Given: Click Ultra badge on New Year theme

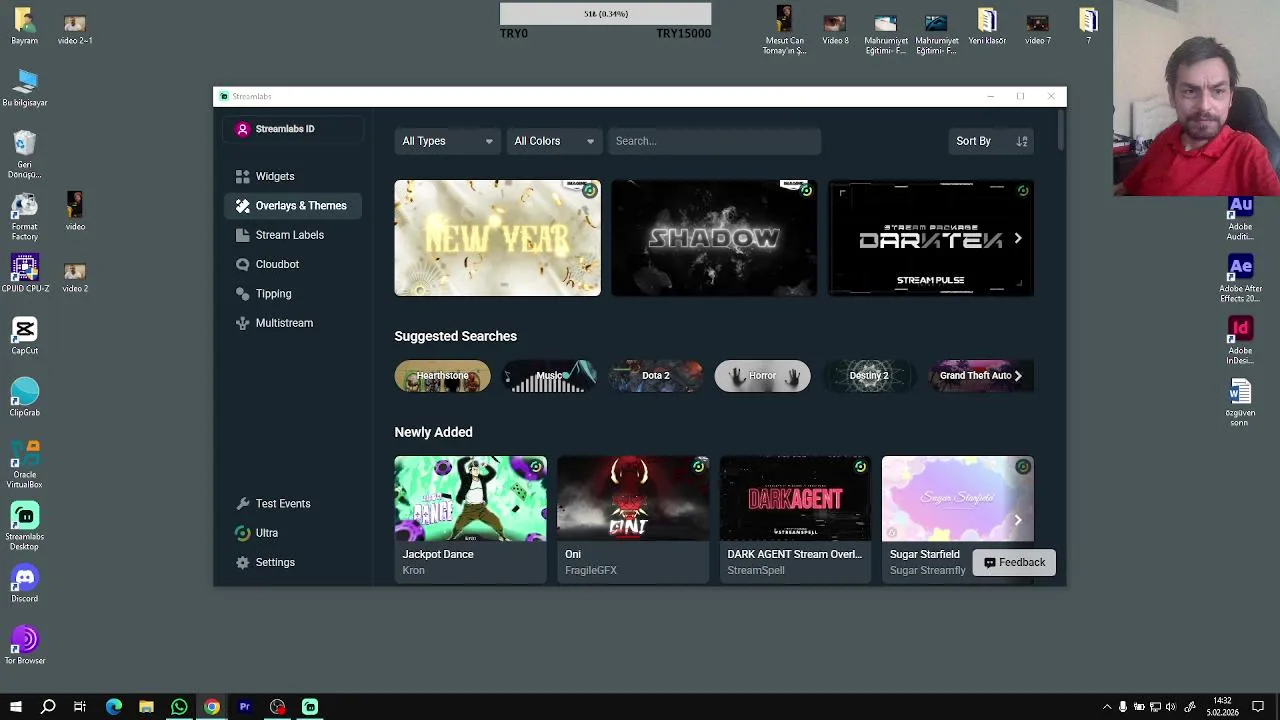Looking at the screenshot, I should point(590,191).
